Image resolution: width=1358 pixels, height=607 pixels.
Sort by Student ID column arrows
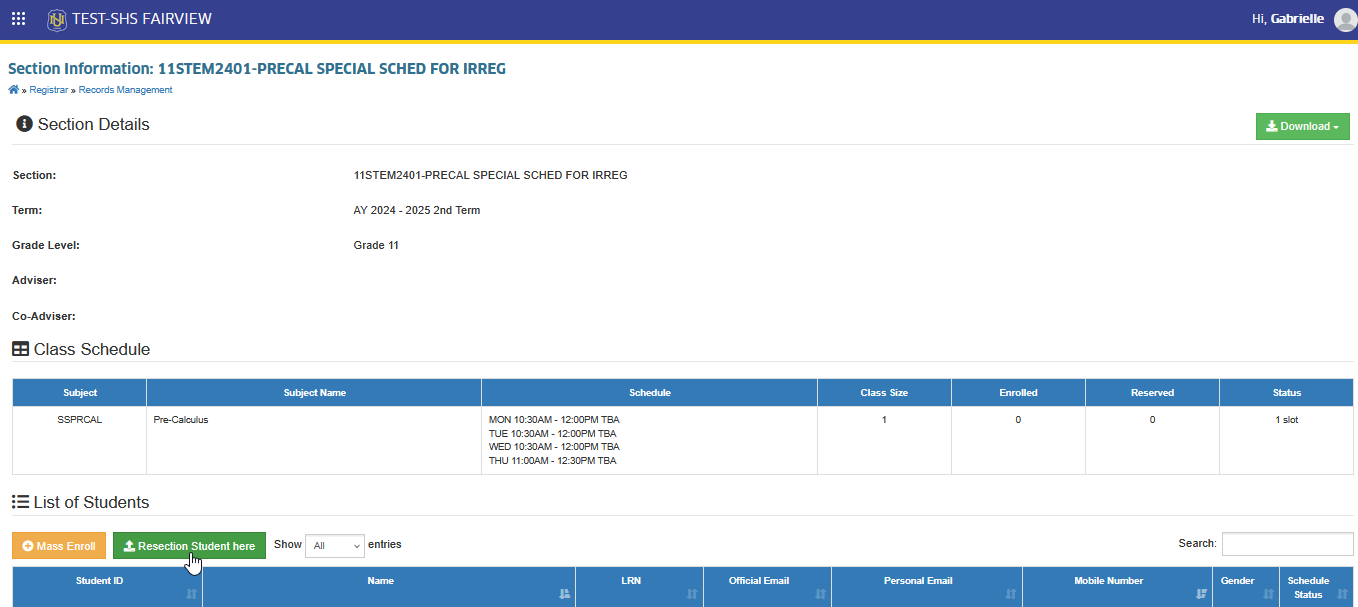click(x=192, y=594)
